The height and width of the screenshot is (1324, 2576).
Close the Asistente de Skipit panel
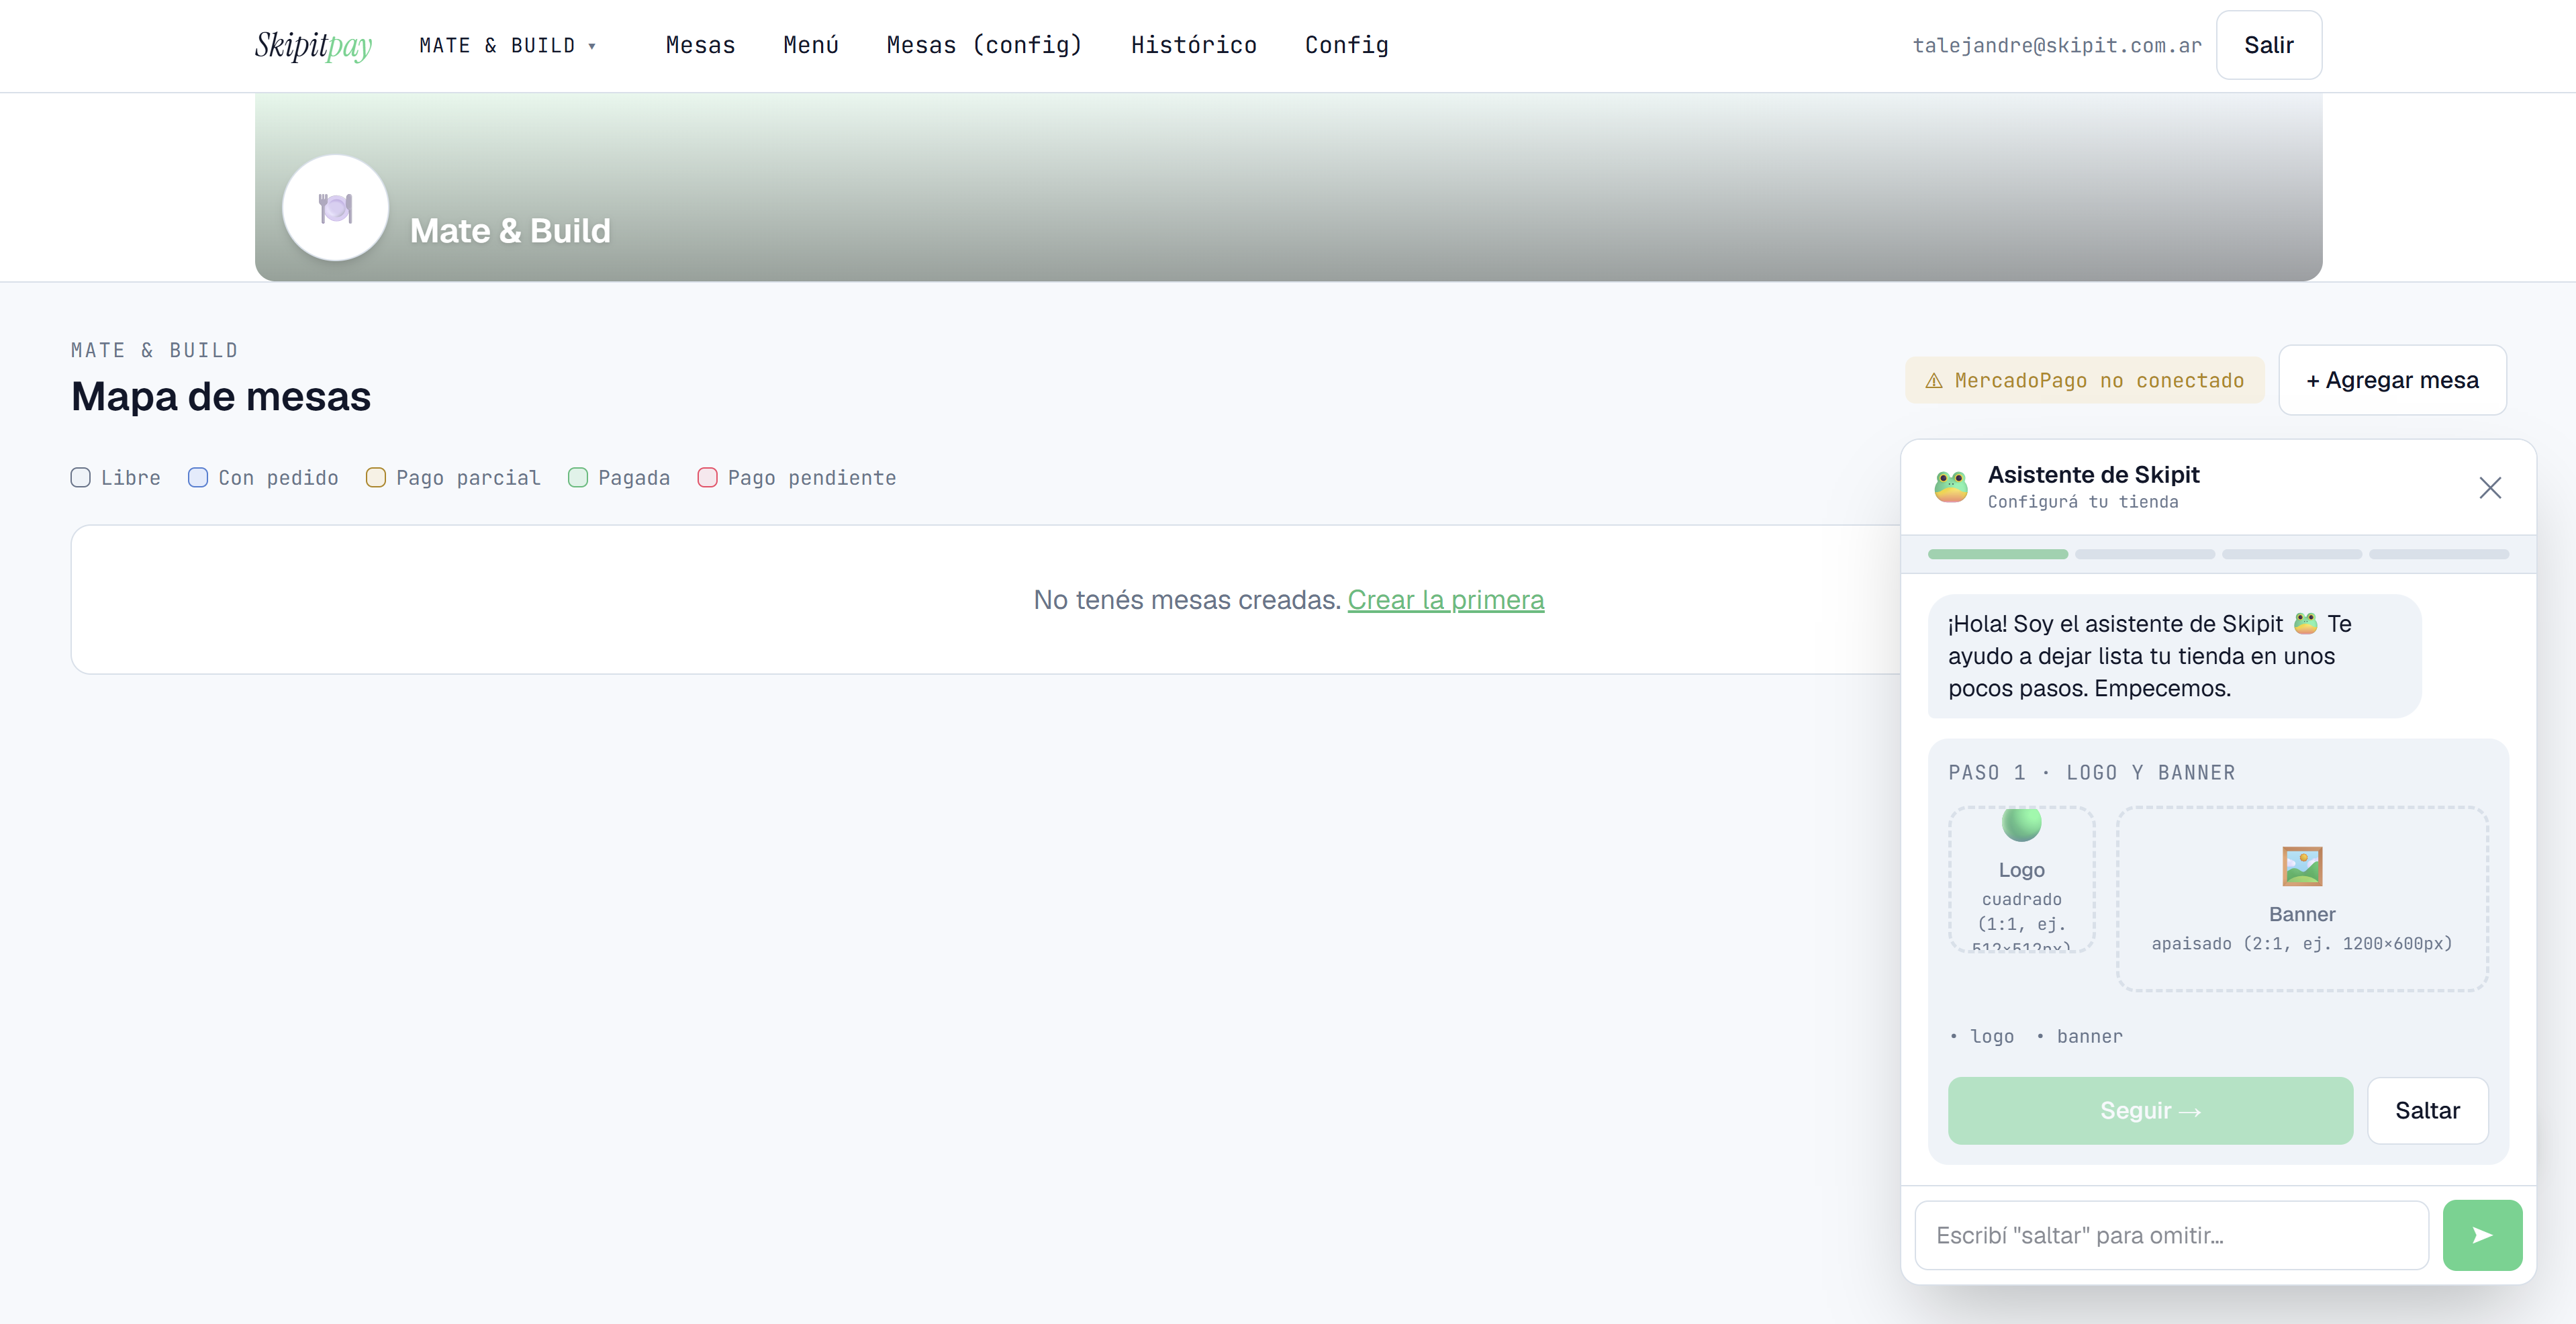(2490, 487)
